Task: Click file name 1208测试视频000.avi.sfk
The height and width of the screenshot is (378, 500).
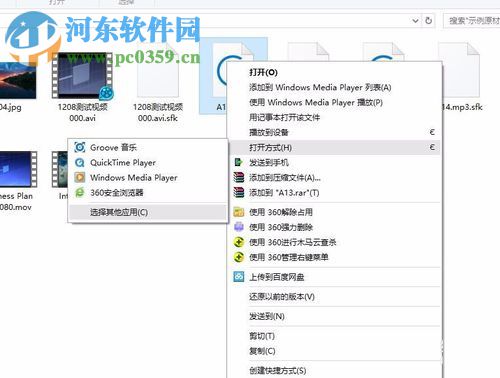Action: click(x=158, y=112)
